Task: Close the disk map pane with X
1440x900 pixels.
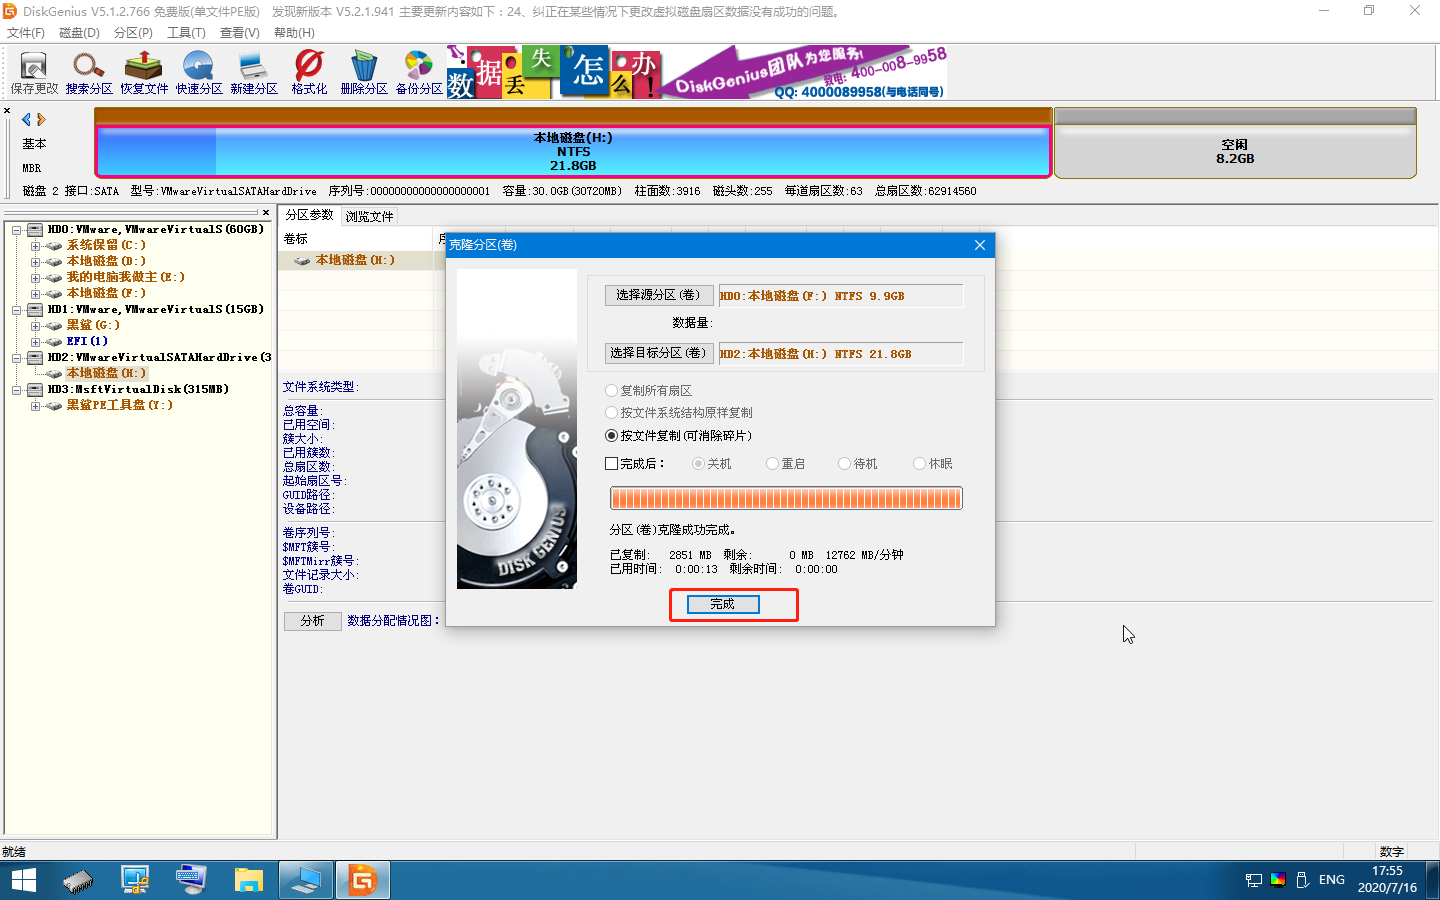Action: pyautogui.click(x=7, y=111)
